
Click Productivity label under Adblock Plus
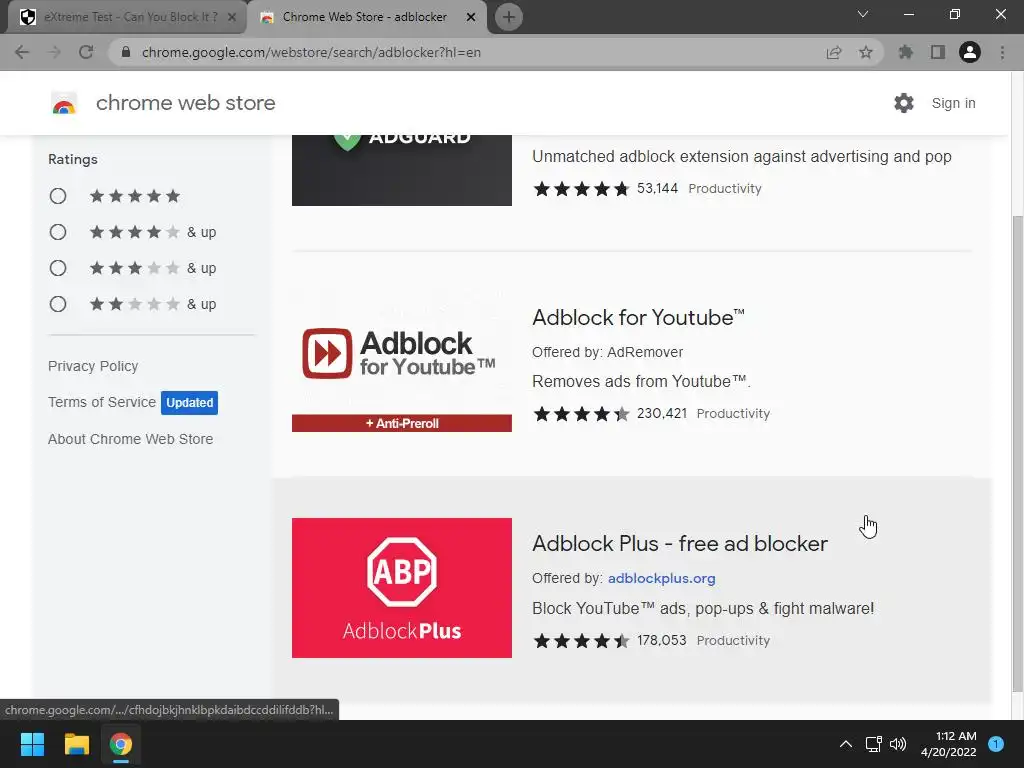[733, 640]
